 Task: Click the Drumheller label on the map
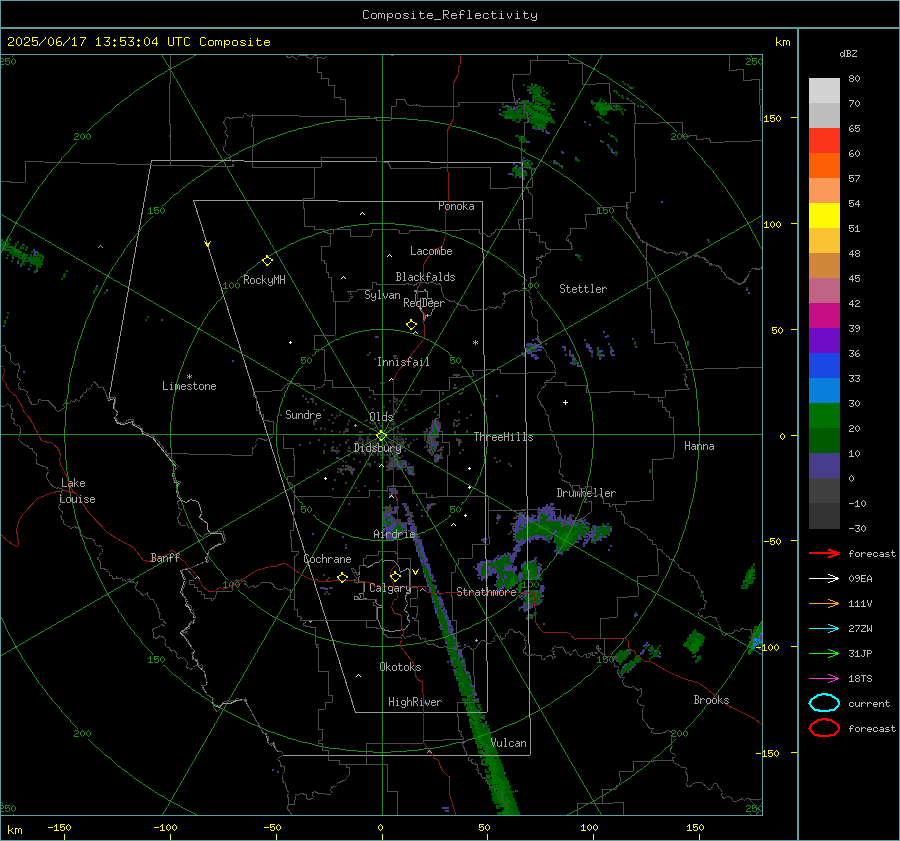pyautogui.click(x=586, y=493)
